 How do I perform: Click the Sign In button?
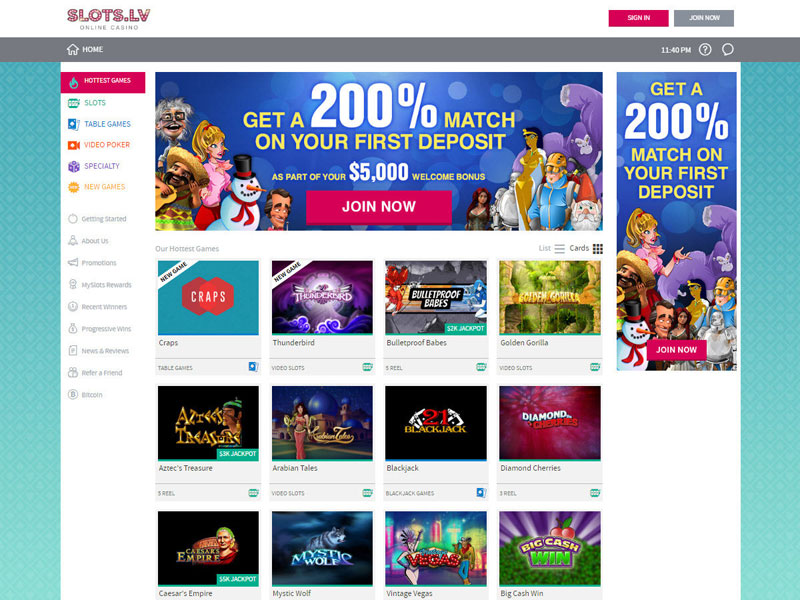[638, 18]
